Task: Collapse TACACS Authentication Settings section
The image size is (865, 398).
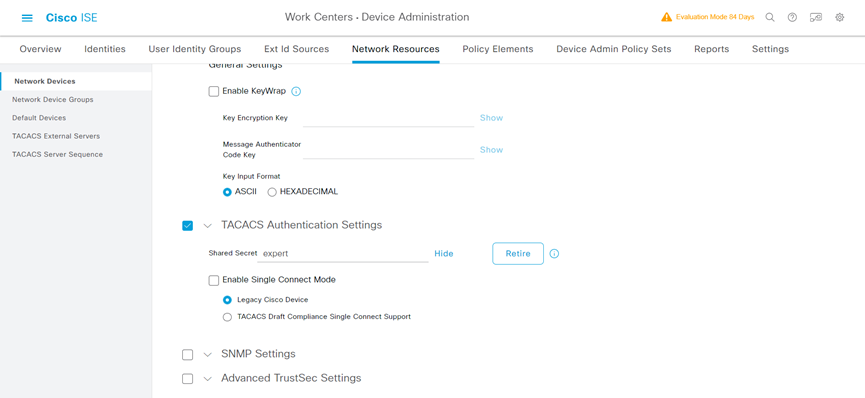Action: coord(207,225)
